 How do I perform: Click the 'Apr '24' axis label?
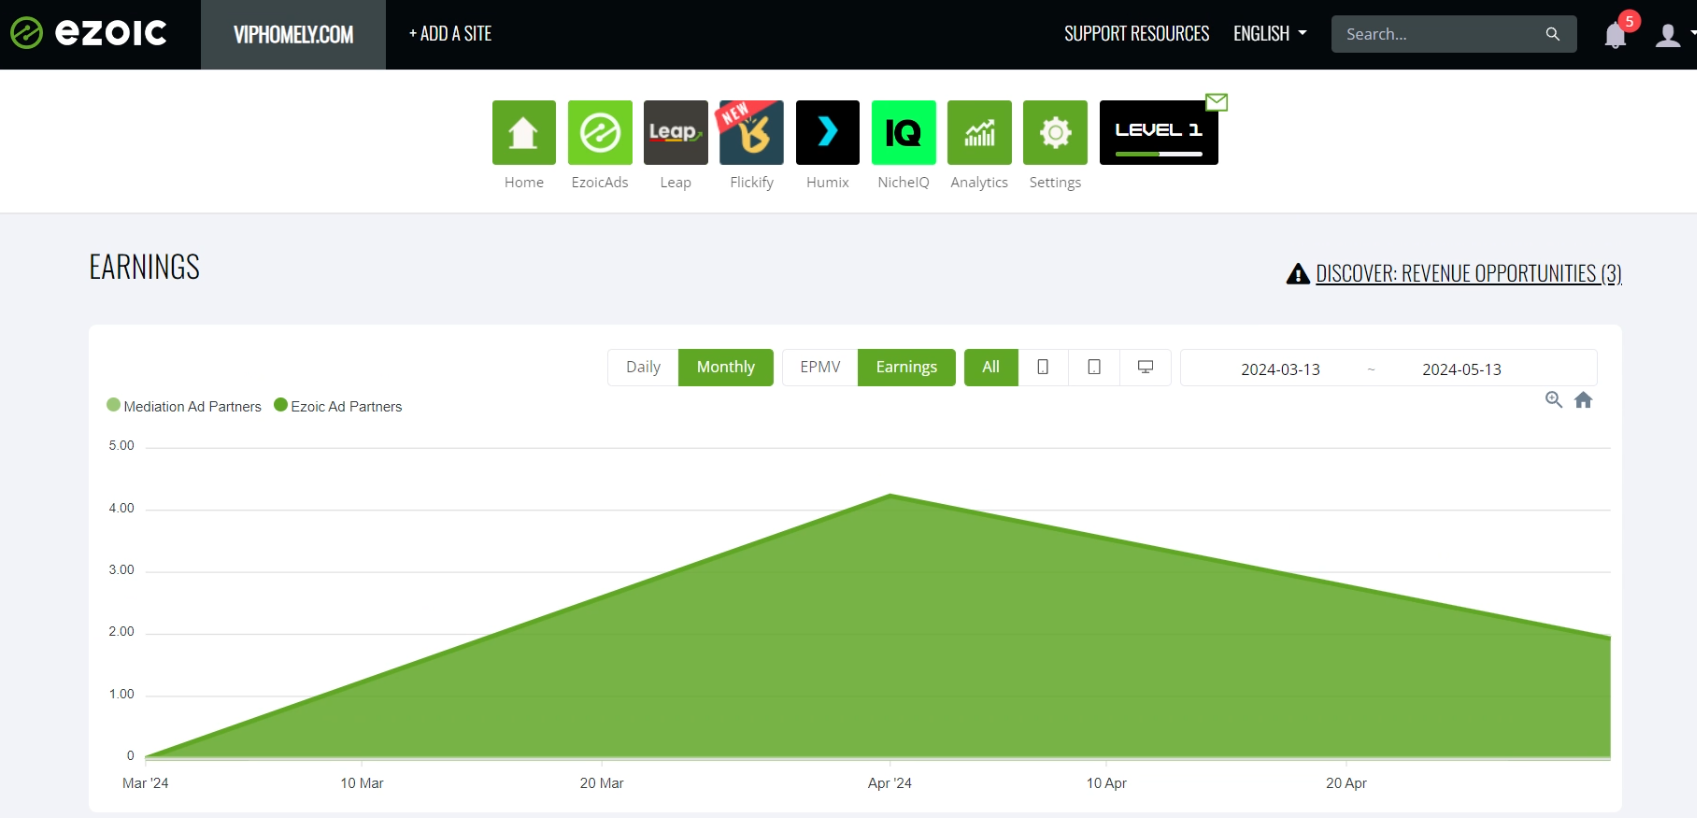[x=890, y=783]
